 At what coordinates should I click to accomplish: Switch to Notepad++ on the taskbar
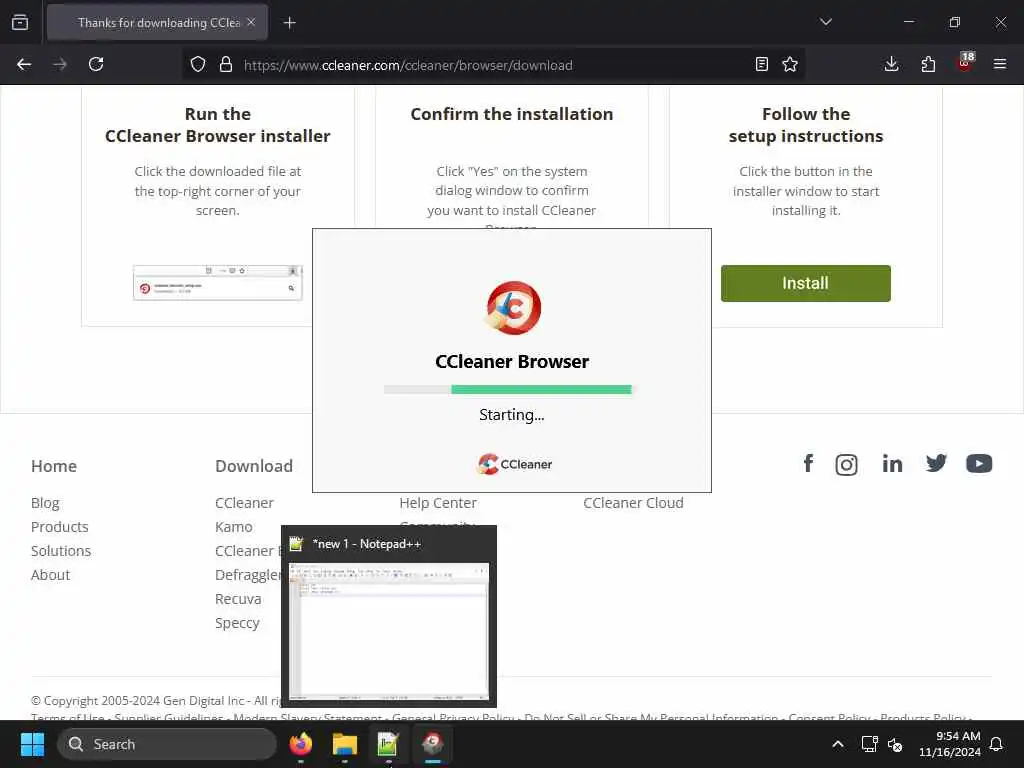[x=388, y=744]
